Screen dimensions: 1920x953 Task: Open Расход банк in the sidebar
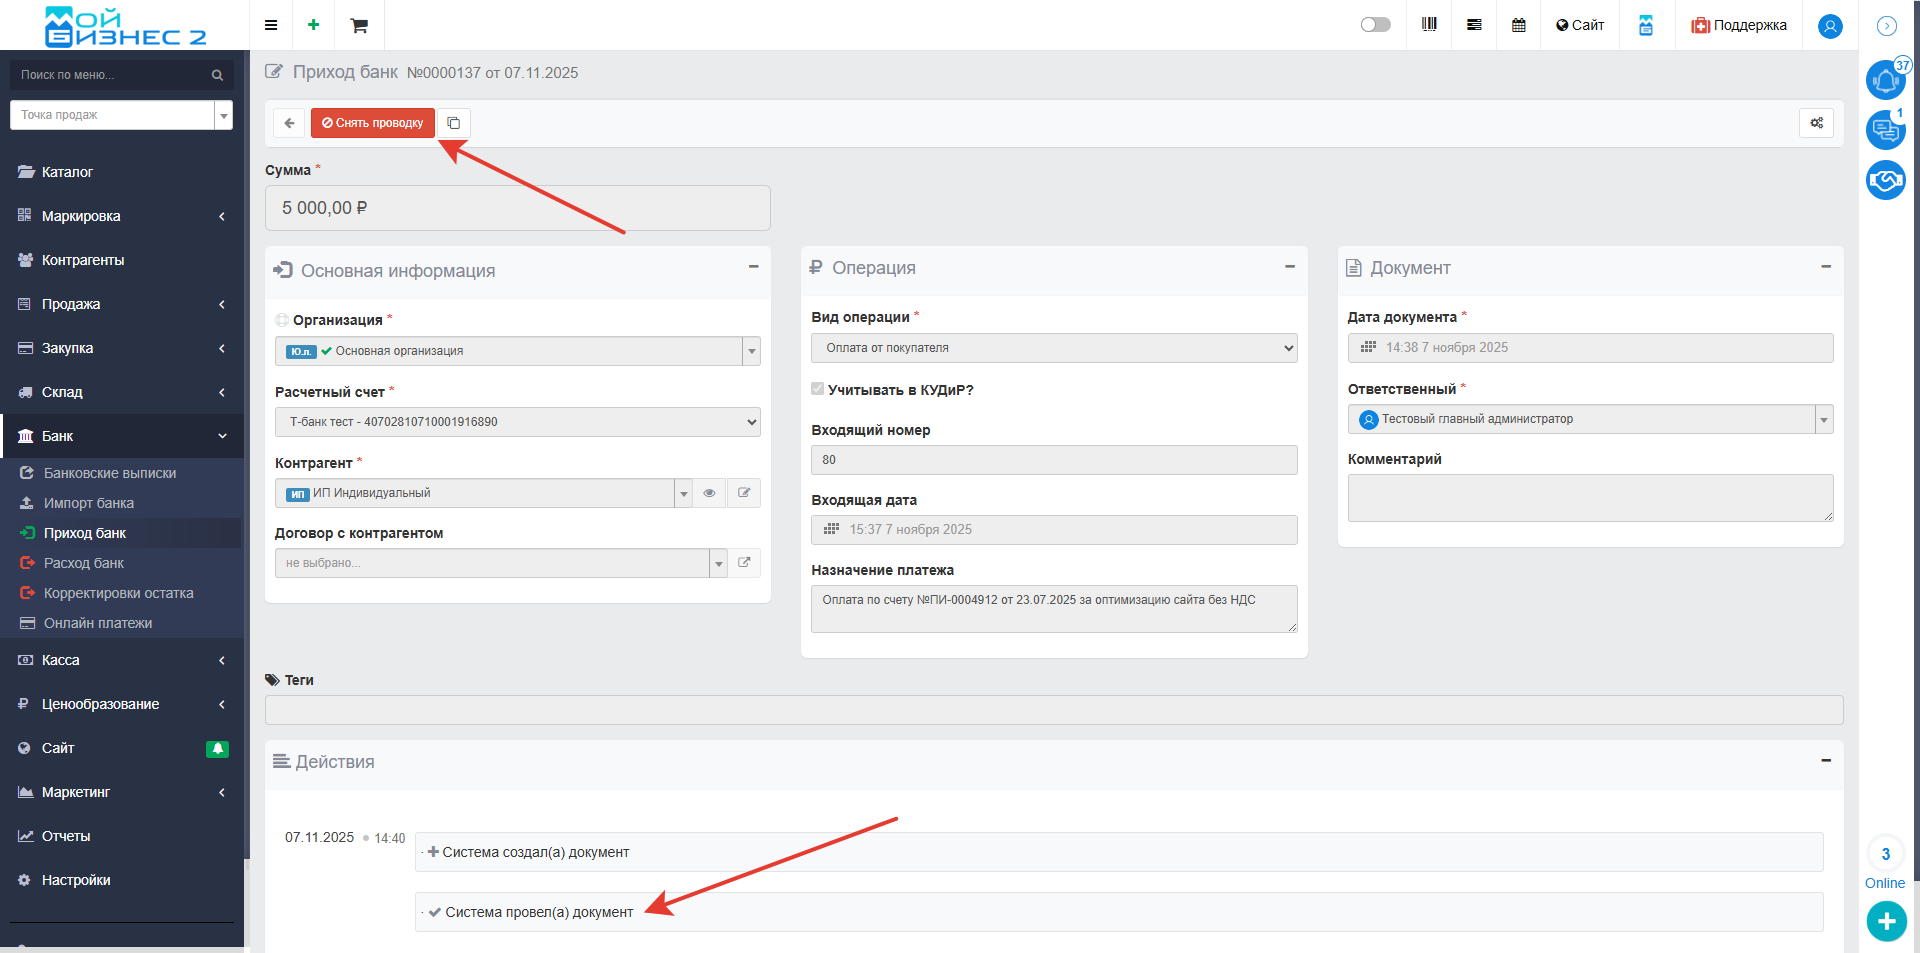click(x=84, y=563)
